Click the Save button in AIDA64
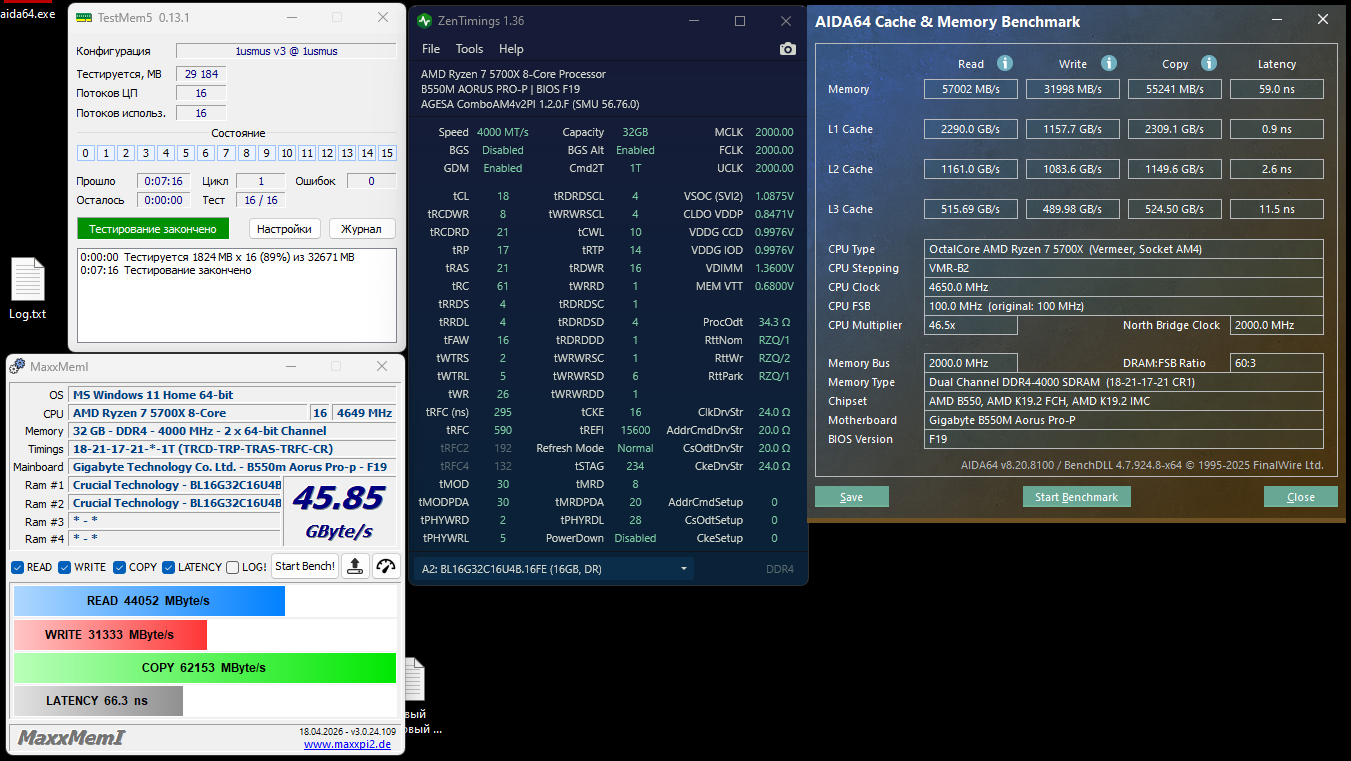 [852, 497]
